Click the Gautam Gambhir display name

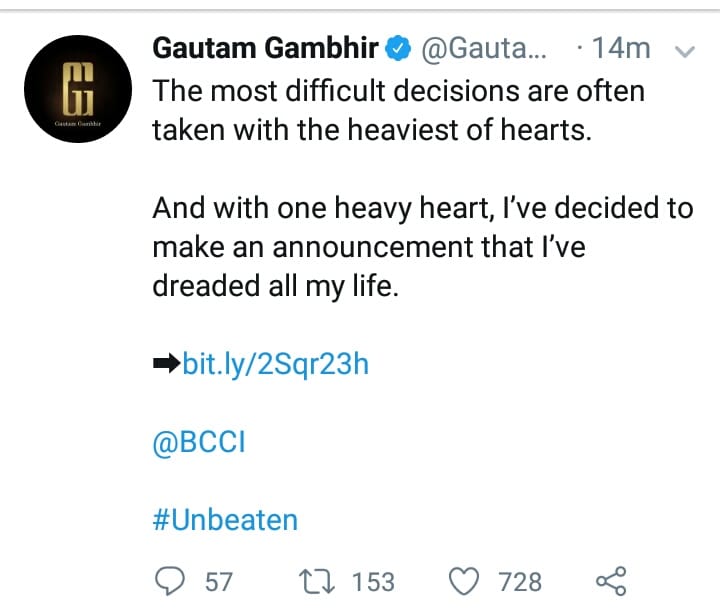click(x=265, y=48)
